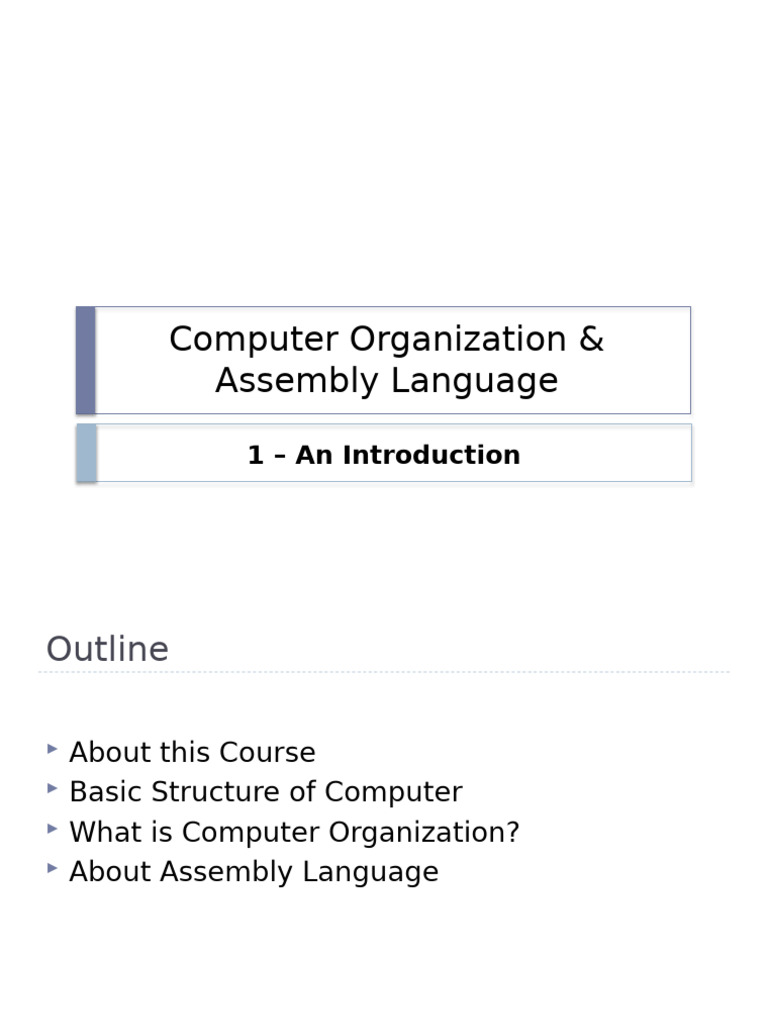Click the dark blue accent bar beside the title
Screen dimensions: 768x1024
click(x=86, y=360)
